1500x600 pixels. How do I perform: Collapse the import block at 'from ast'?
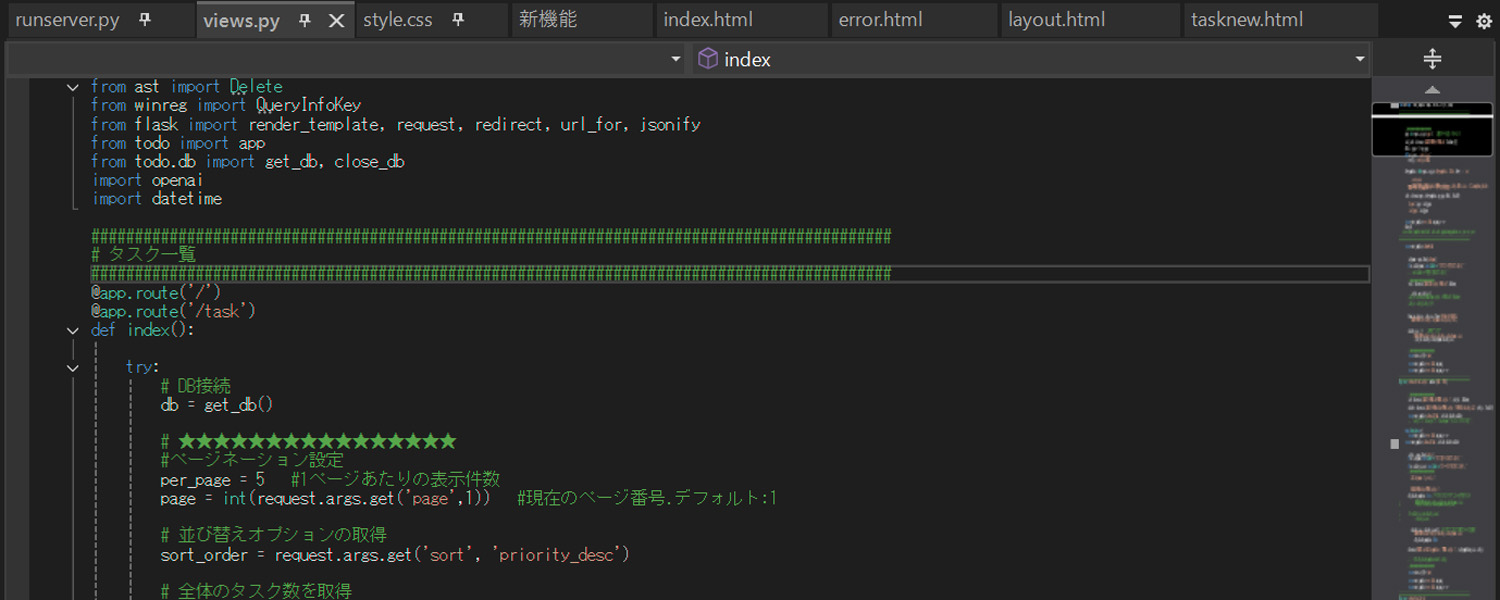(x=73, y=87)
